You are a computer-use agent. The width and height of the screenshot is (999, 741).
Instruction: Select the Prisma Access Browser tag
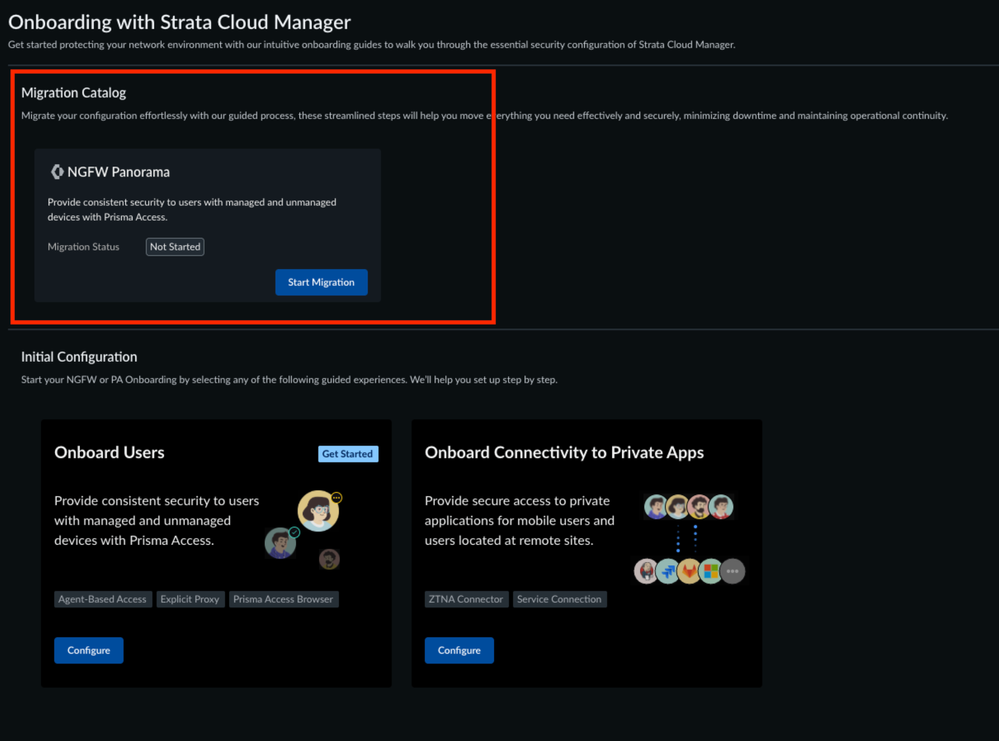click(284, 599)
